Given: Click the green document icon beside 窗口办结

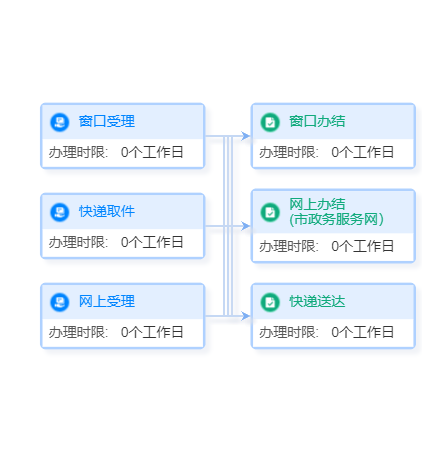Looking at the screenshot, I should point(270,122).
